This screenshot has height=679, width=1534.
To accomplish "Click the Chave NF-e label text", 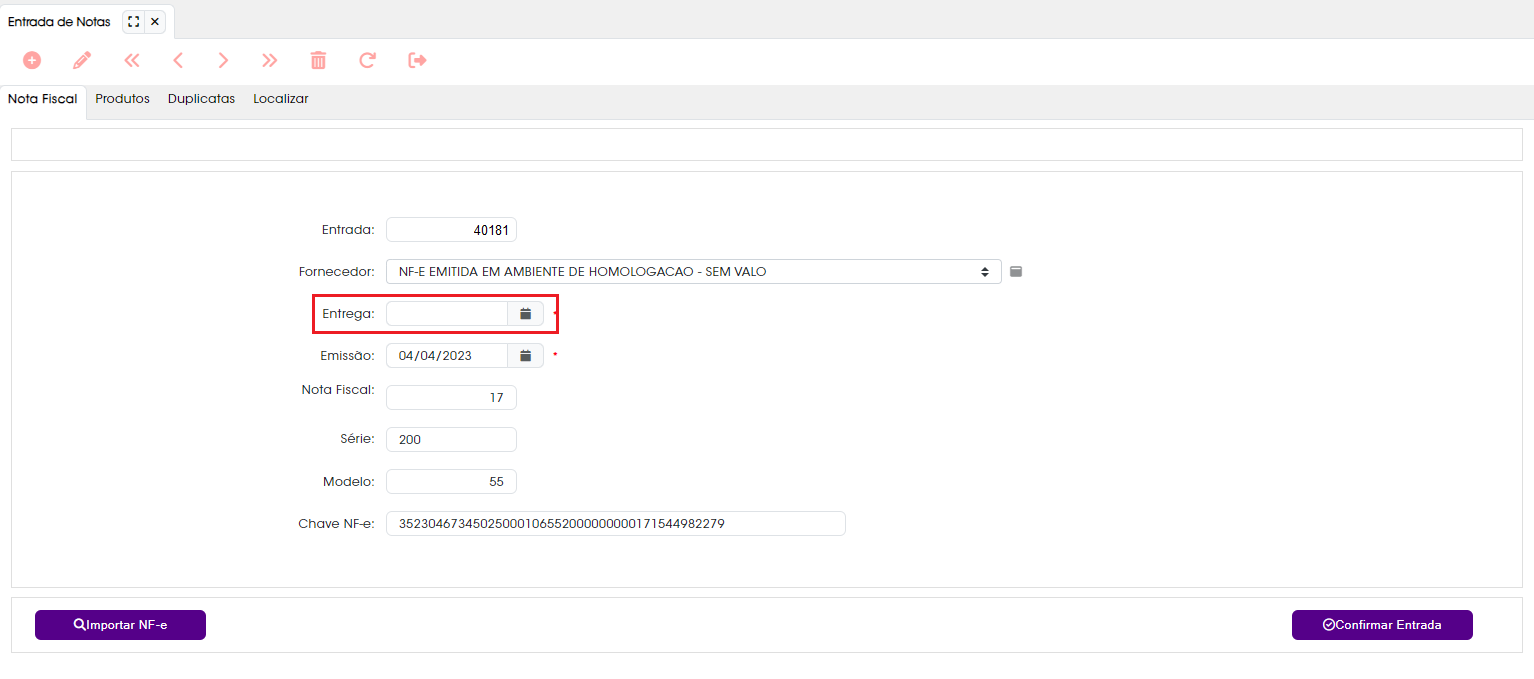I will click(336, 524).
